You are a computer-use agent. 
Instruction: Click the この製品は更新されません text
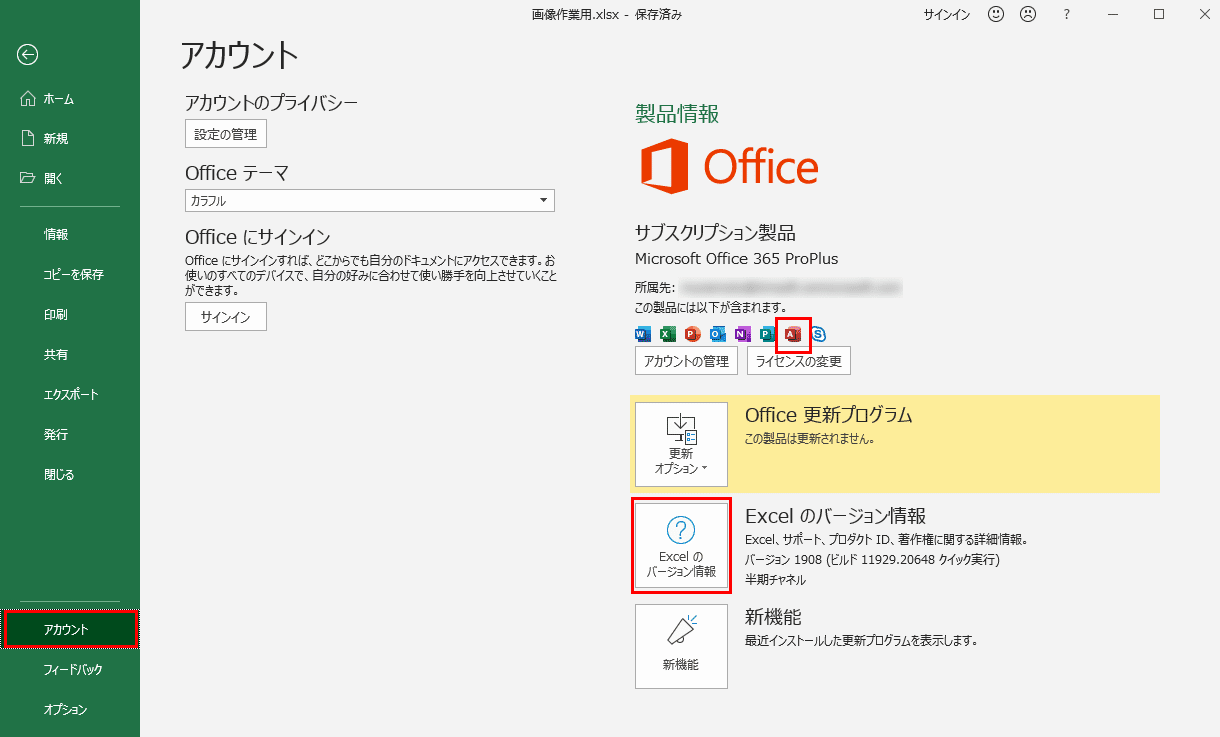pyautogui.click(x=811, y=438)
